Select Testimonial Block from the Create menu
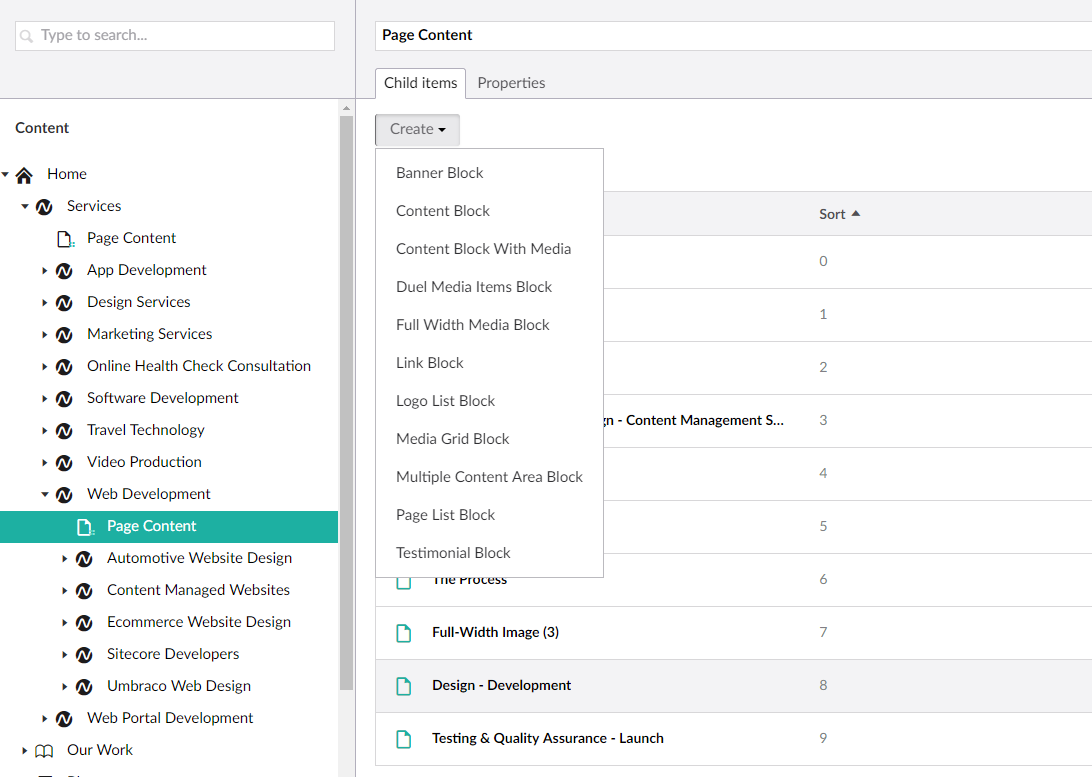Screen dimensions: 1092x777 pyautogui.click(x=453, y=552)
